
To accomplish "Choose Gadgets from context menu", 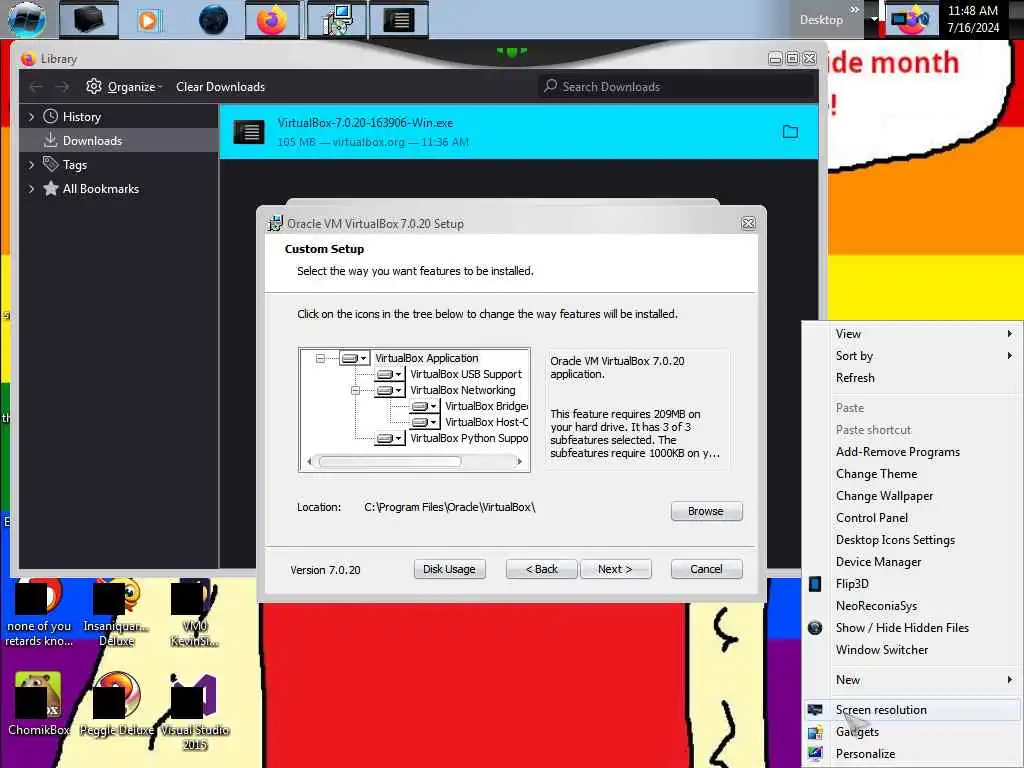I will [x=914, y=731].
